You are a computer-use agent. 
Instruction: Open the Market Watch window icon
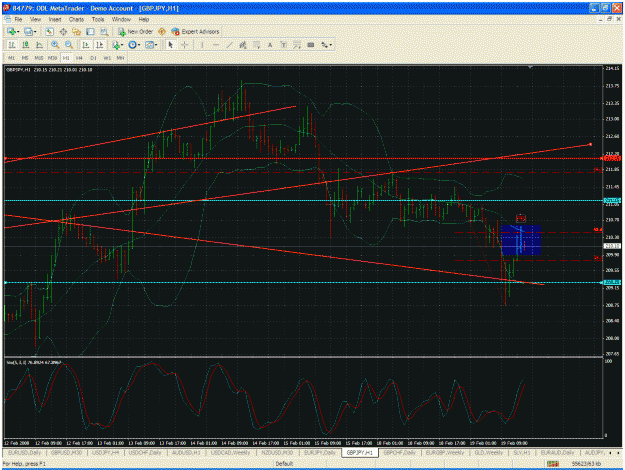pos(49,31)
